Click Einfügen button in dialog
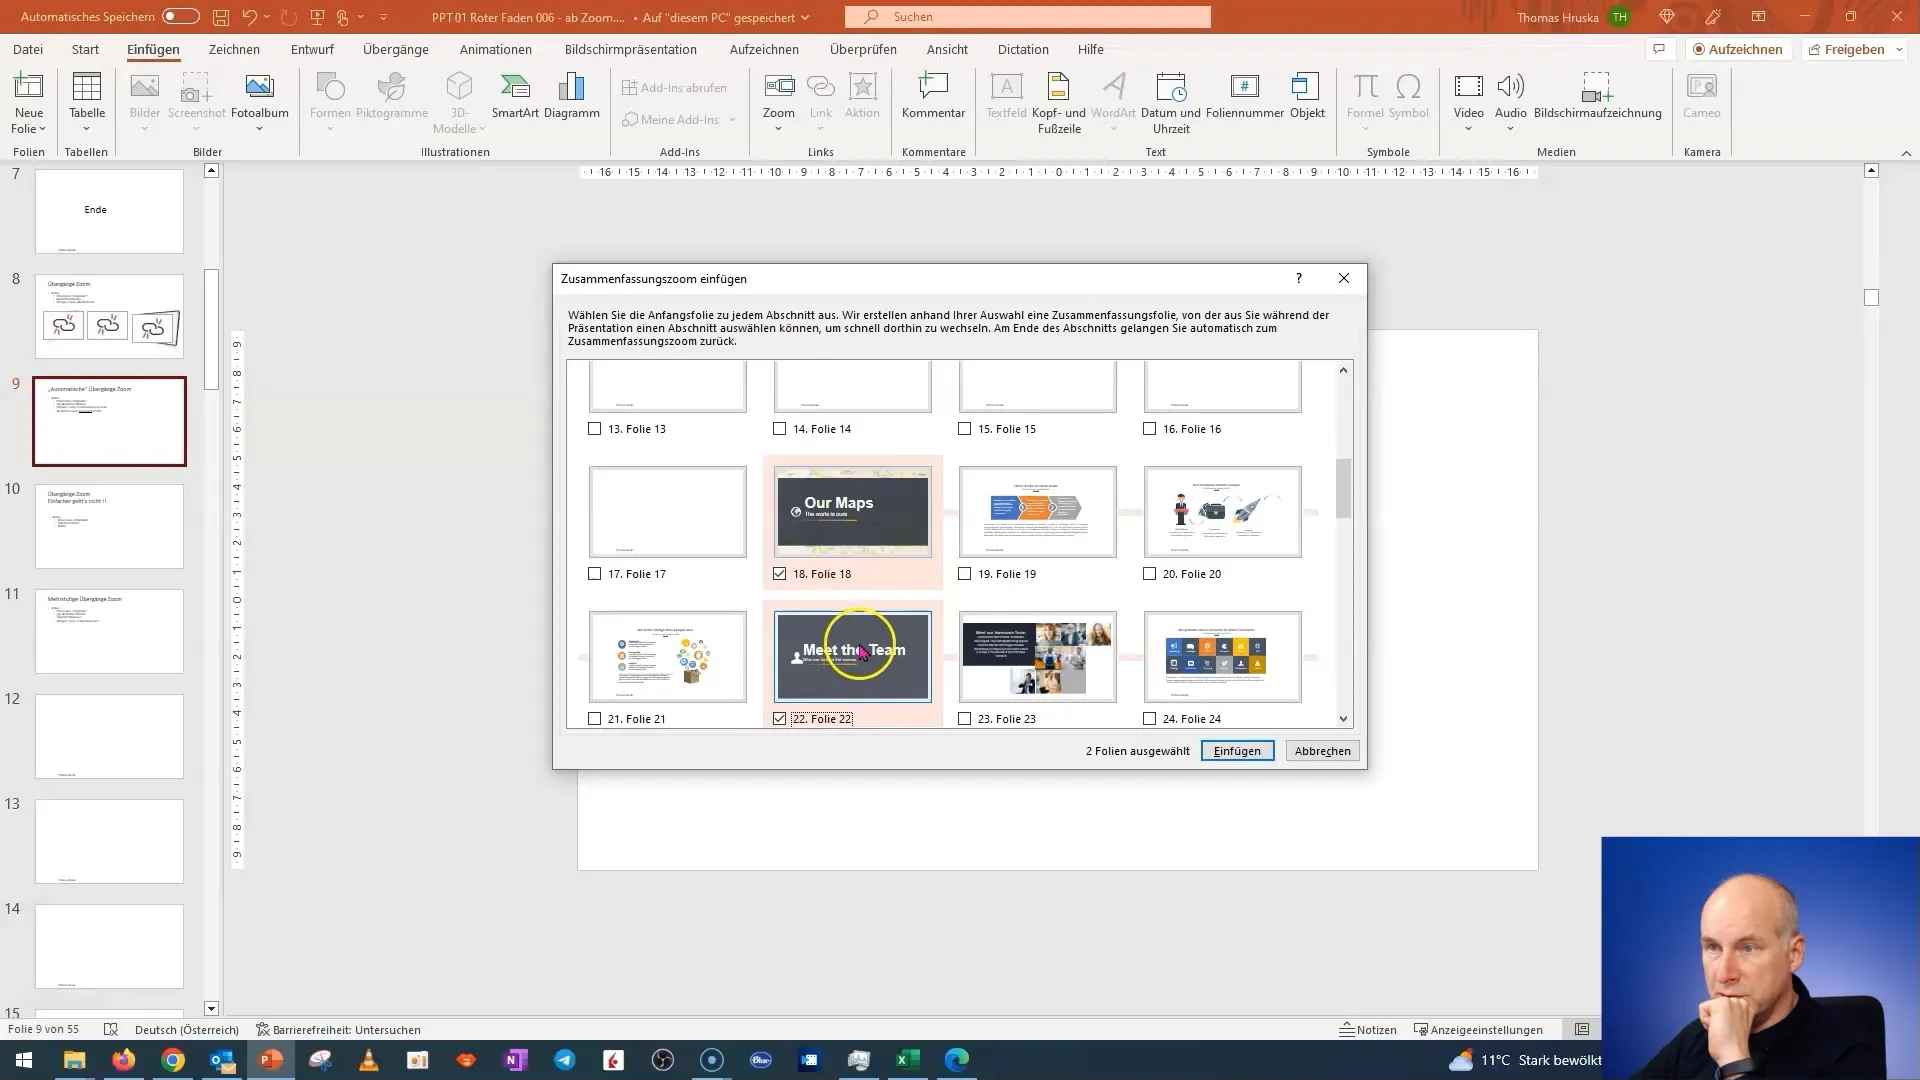The width and height of the screenshot is (1920, 1080). pyautogui.click(x=1237, y=750)
